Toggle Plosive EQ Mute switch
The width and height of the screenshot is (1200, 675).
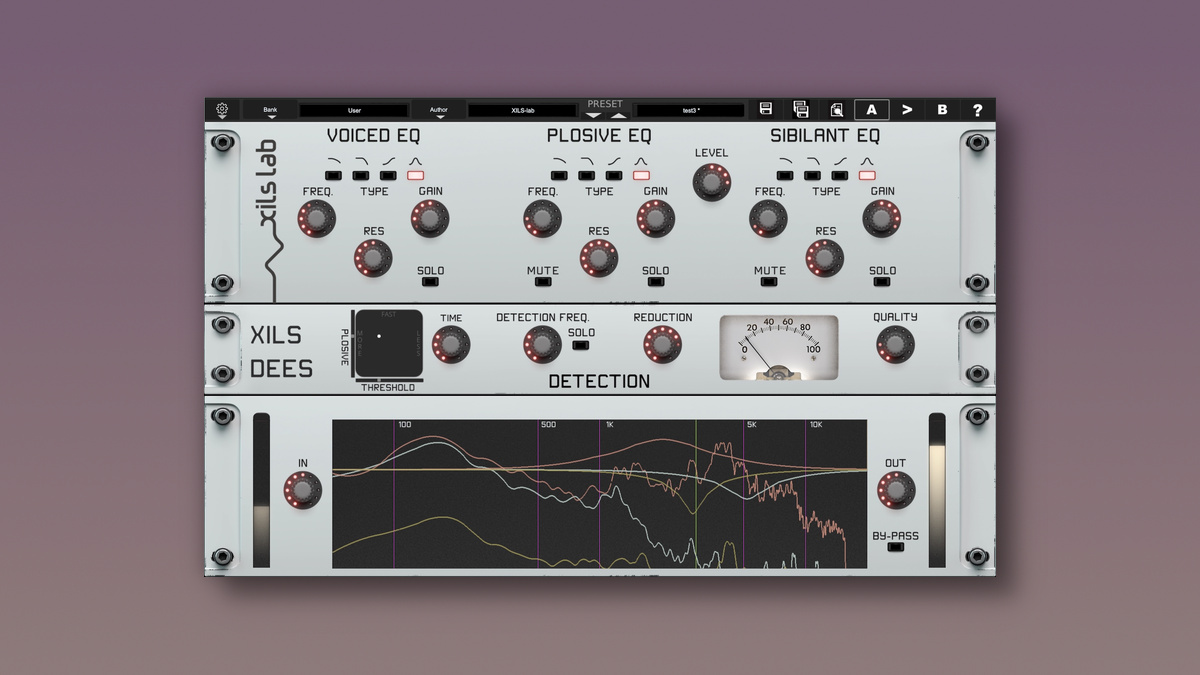click(542, 282)
